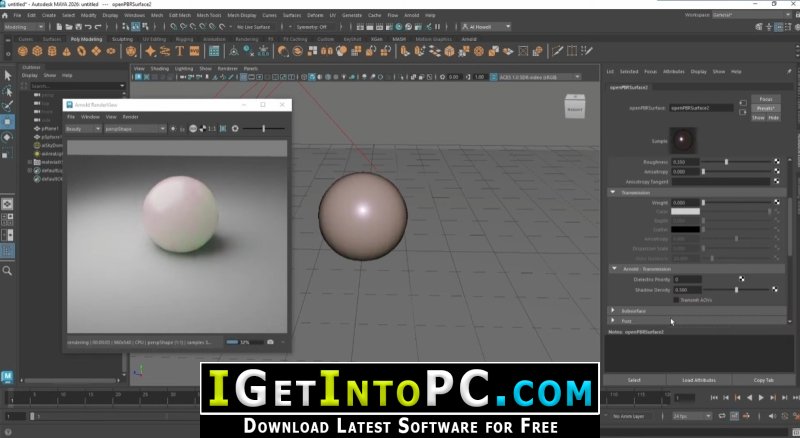
Task: Click the Roughness map checker button
Action: (777, 161)
